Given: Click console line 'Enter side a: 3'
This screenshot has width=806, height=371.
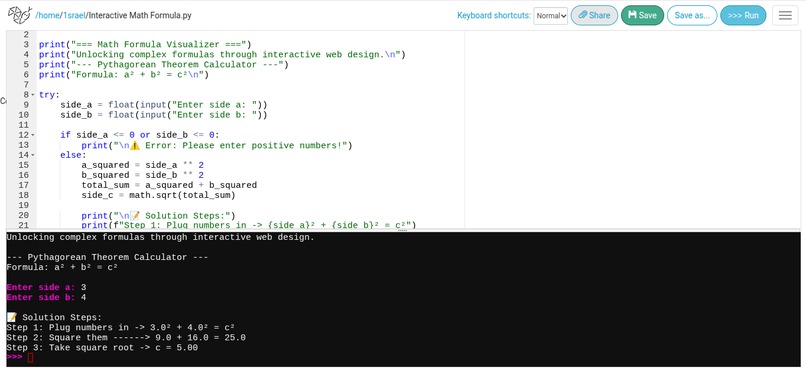Looking at the screenshot, I should pyautogui.click(x=46, y=287).
